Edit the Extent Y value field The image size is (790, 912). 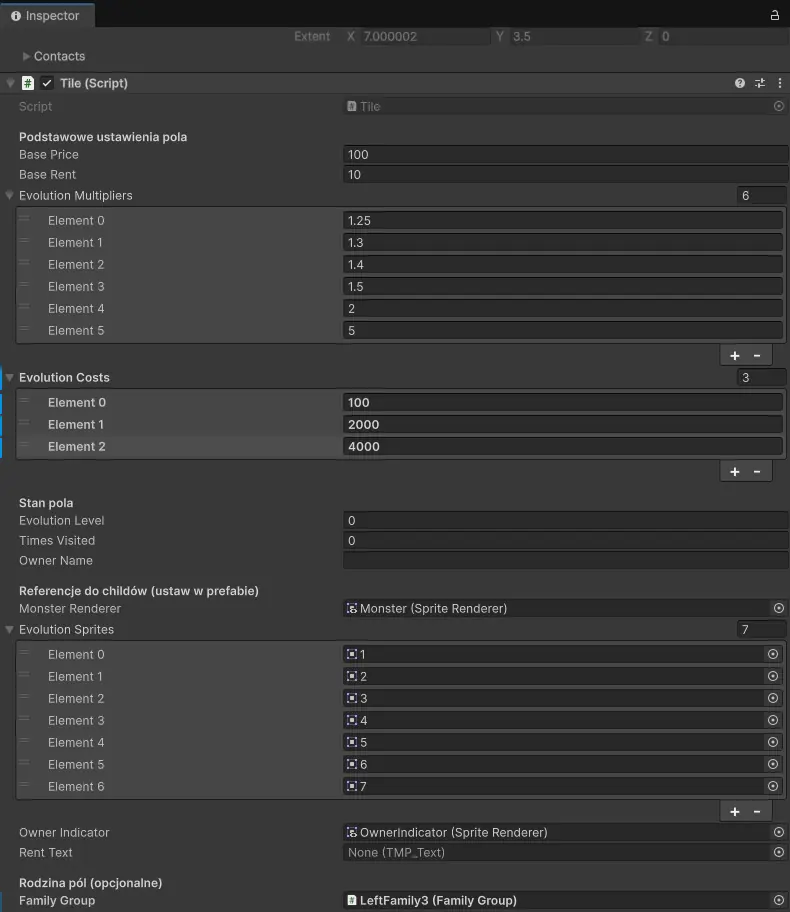(x=575, y=37)
